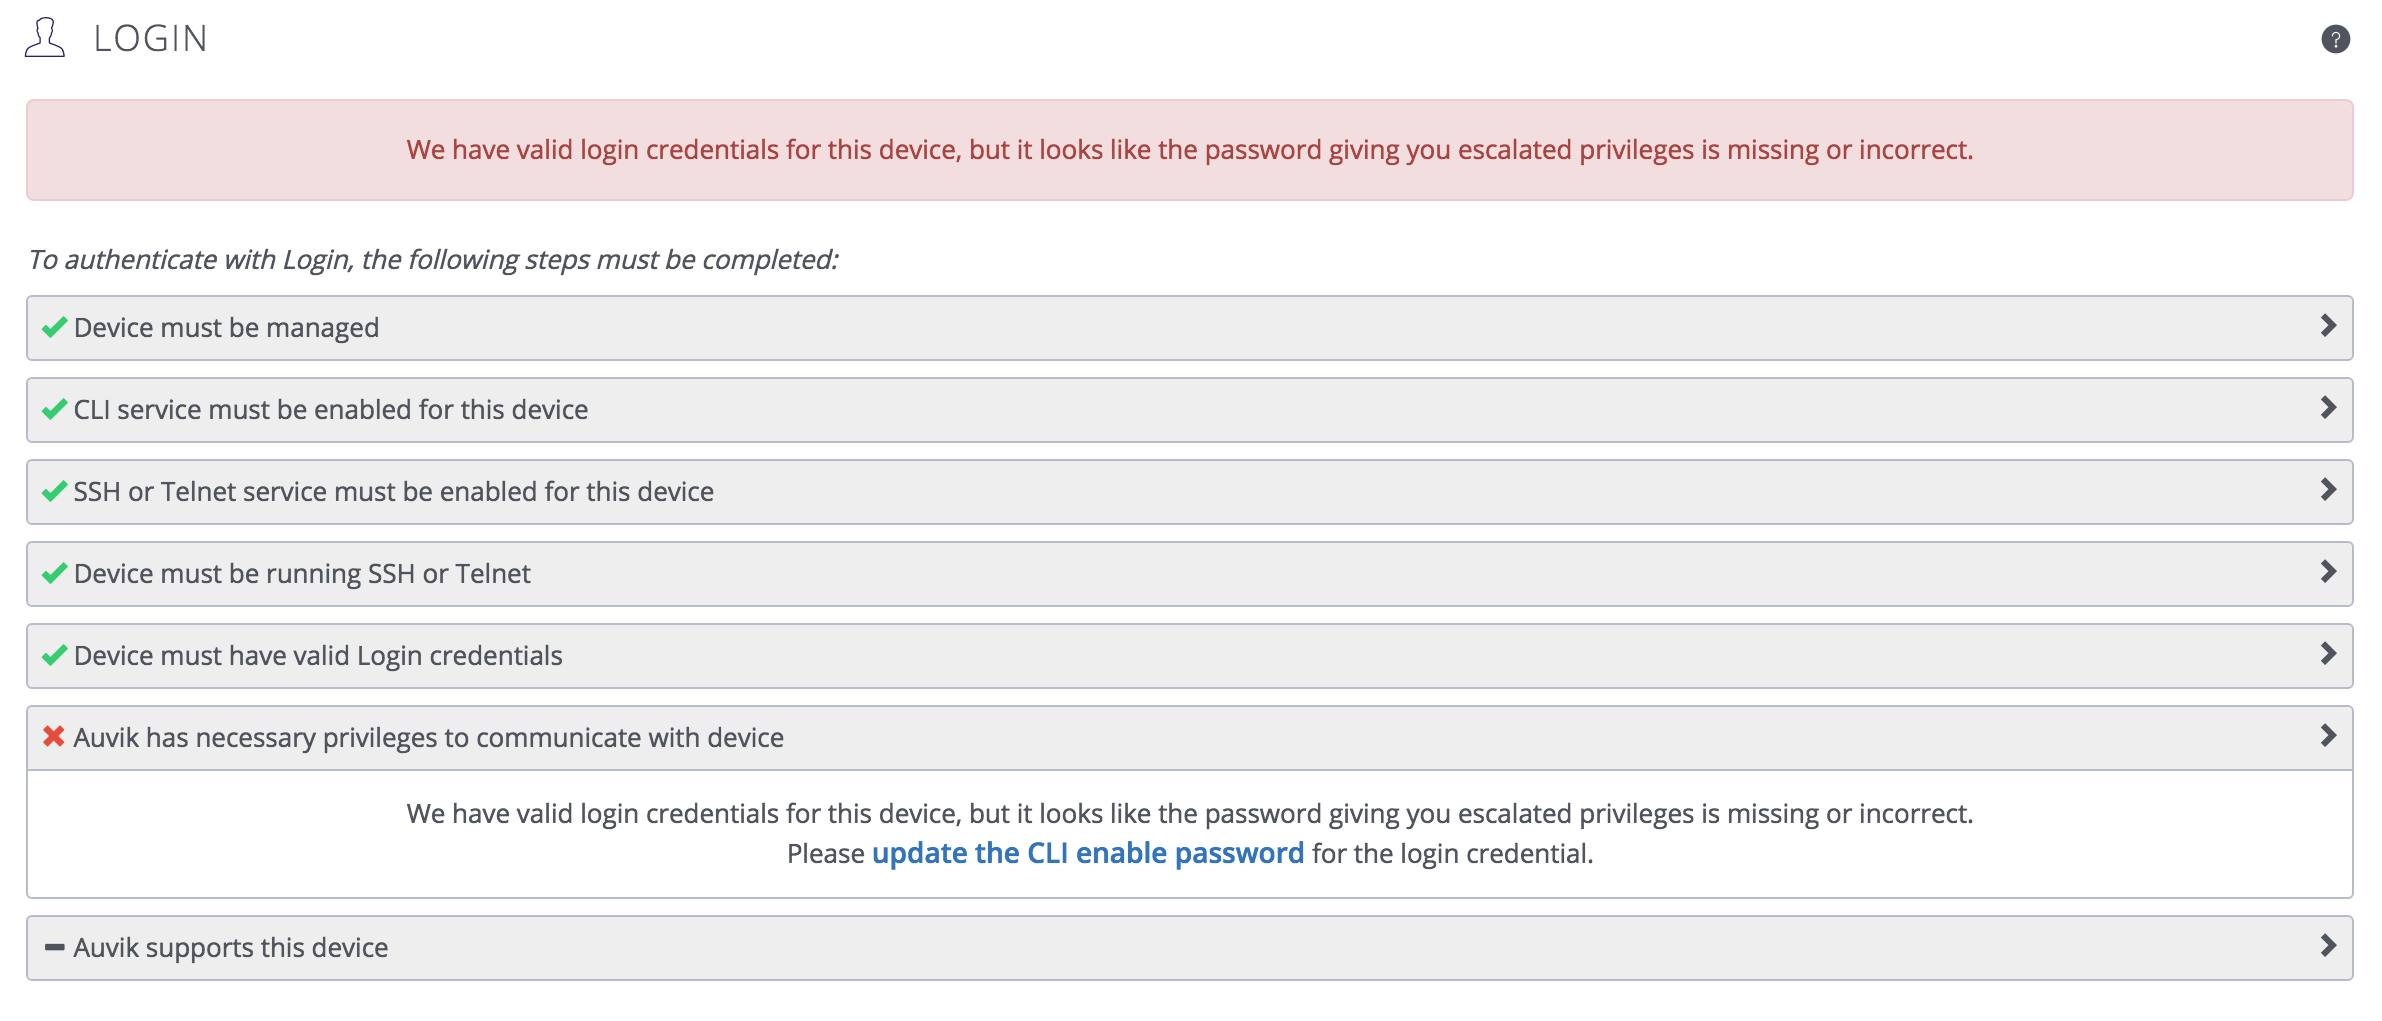The width and height of the screenshot is (2382, 1021).
Task: Expand Auvik supports this device chevron
Action: tap(2328, 946)
